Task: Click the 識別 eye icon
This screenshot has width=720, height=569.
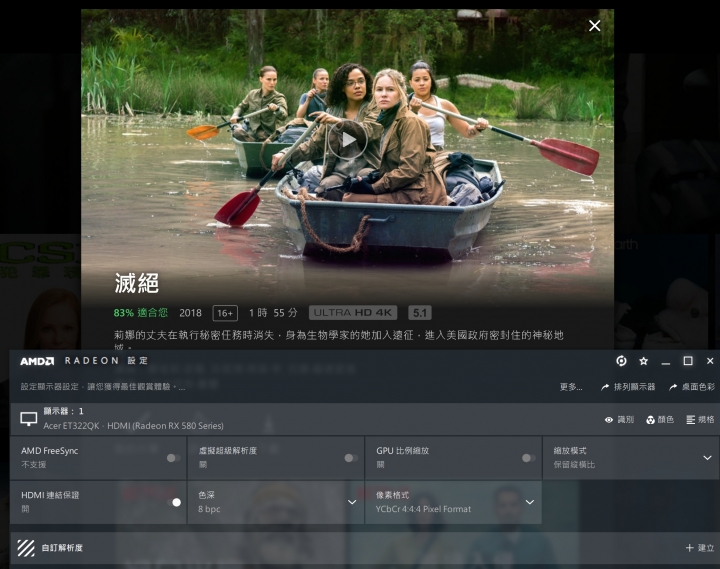Action: point(609,420)
